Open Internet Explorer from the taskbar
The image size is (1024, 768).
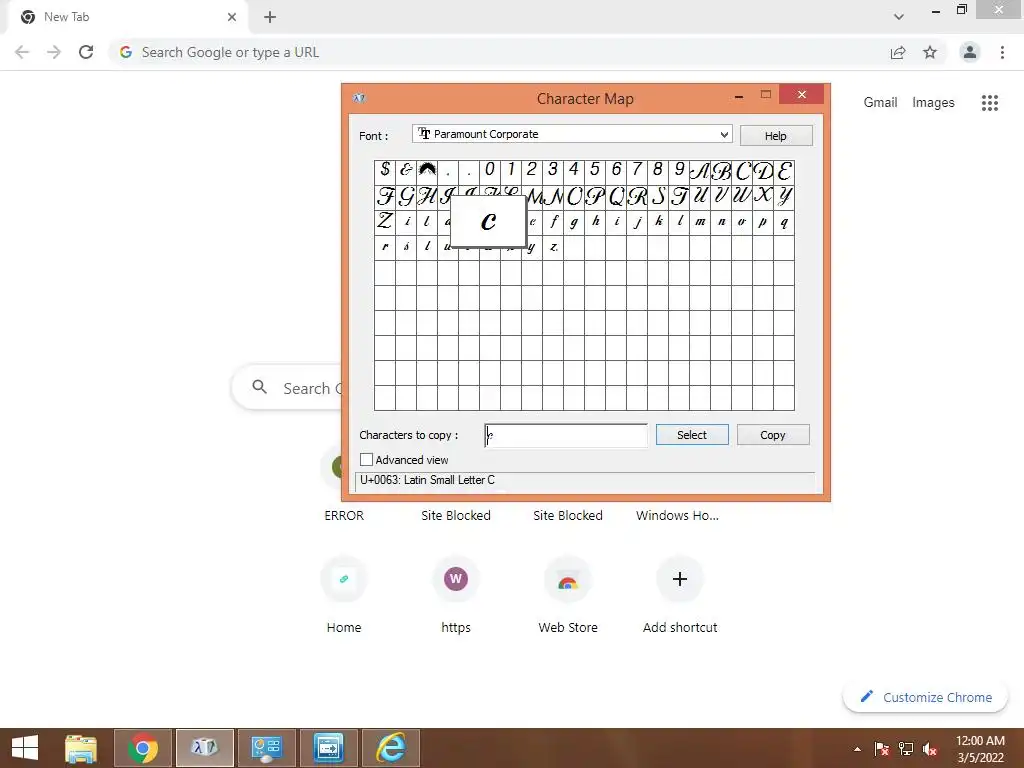pyautogui.click(x=391, y=748)
